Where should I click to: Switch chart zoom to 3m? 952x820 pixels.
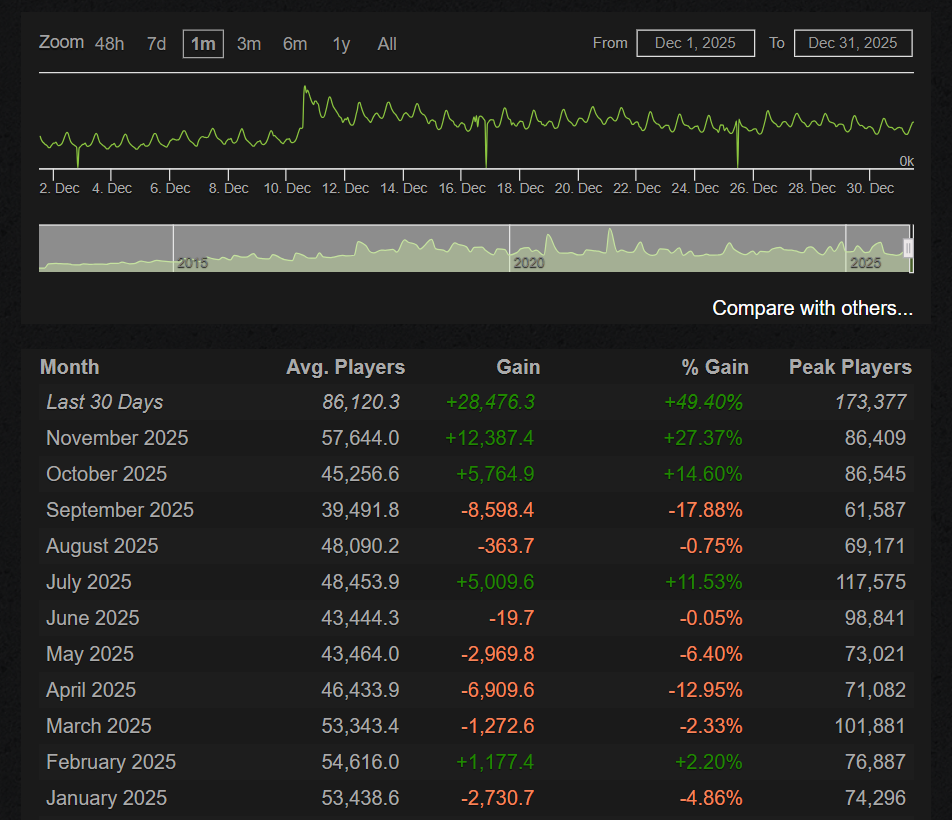click(249, 44)
